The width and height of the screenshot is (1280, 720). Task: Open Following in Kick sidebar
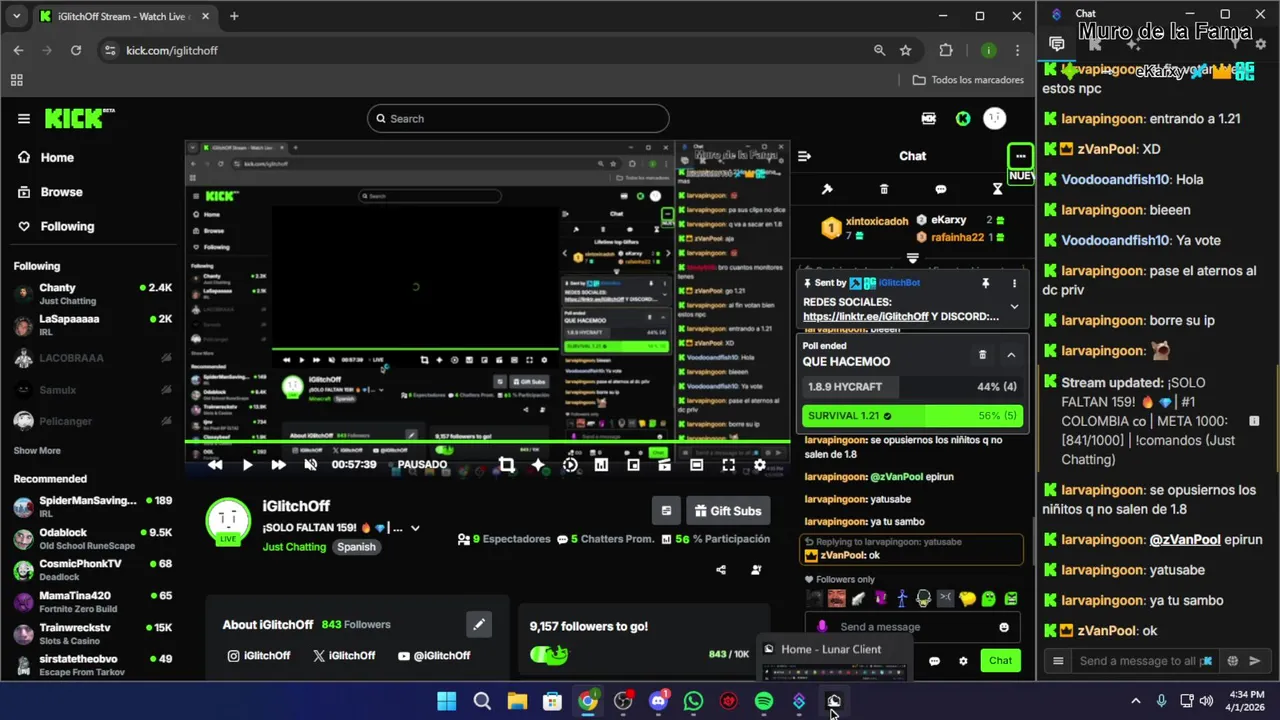pyautogui.click(x=67, y=226)
